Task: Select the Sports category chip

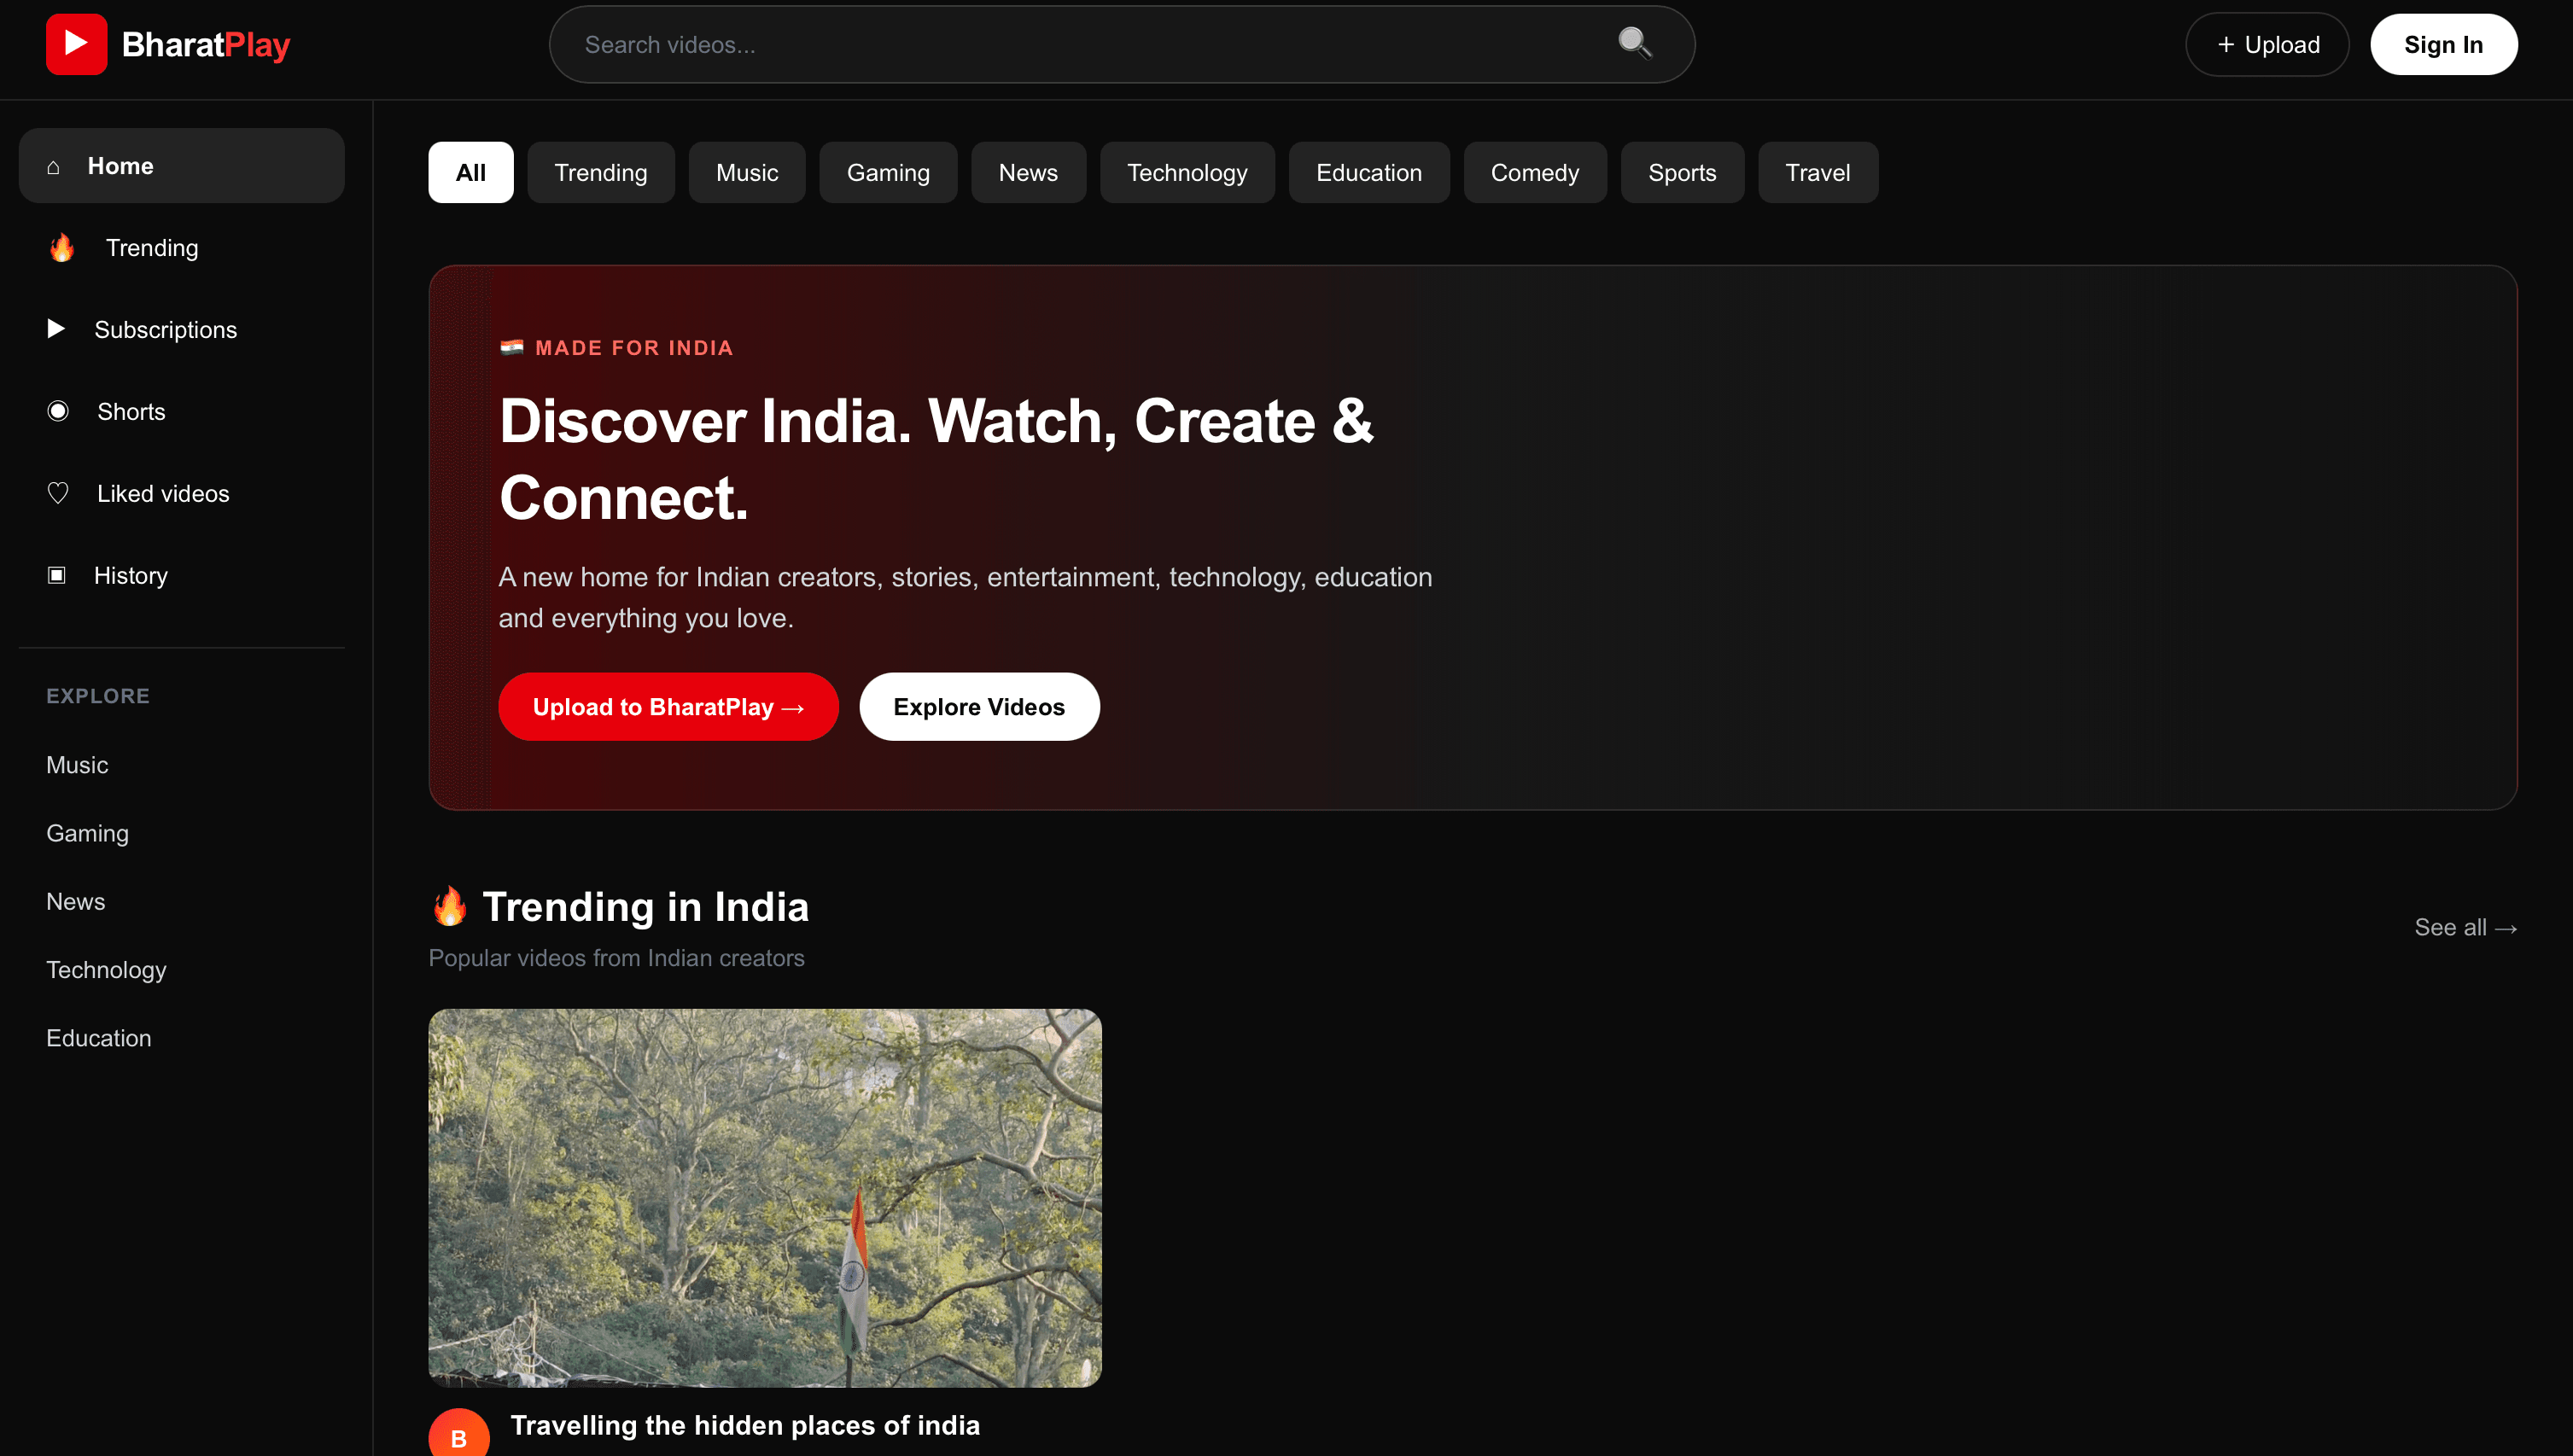Action: [1682, 172]
